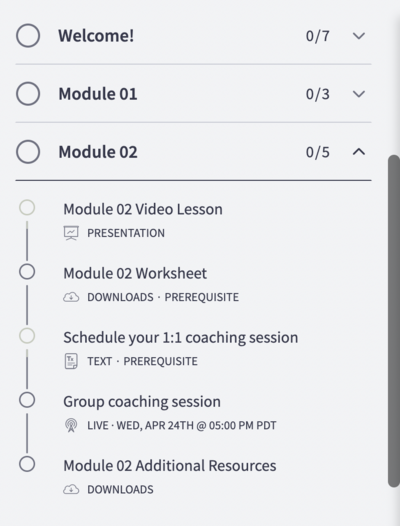Click the live broadcast icon under Group coaching
The image size is (400, 526).
(x=71, y=425)
